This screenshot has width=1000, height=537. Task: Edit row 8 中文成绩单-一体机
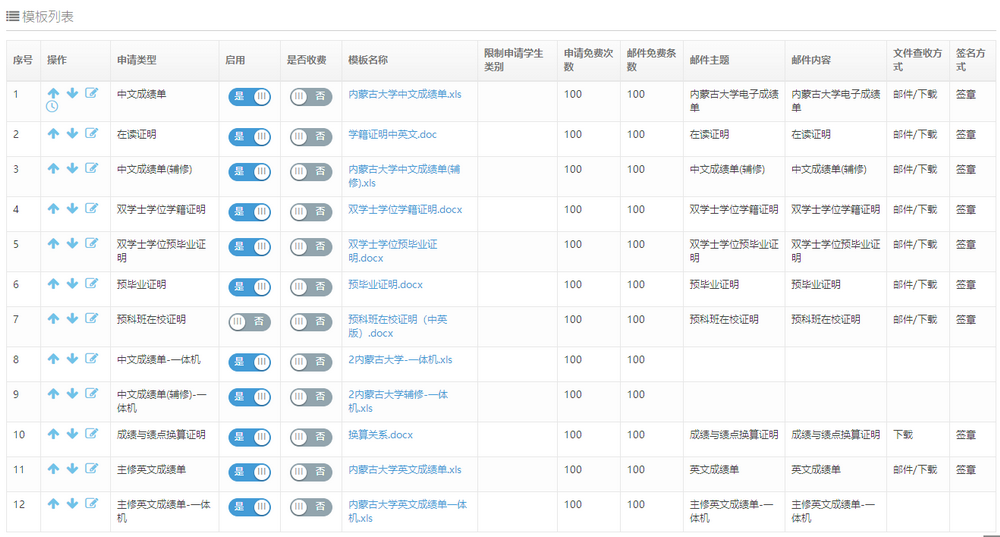point(92,359)
